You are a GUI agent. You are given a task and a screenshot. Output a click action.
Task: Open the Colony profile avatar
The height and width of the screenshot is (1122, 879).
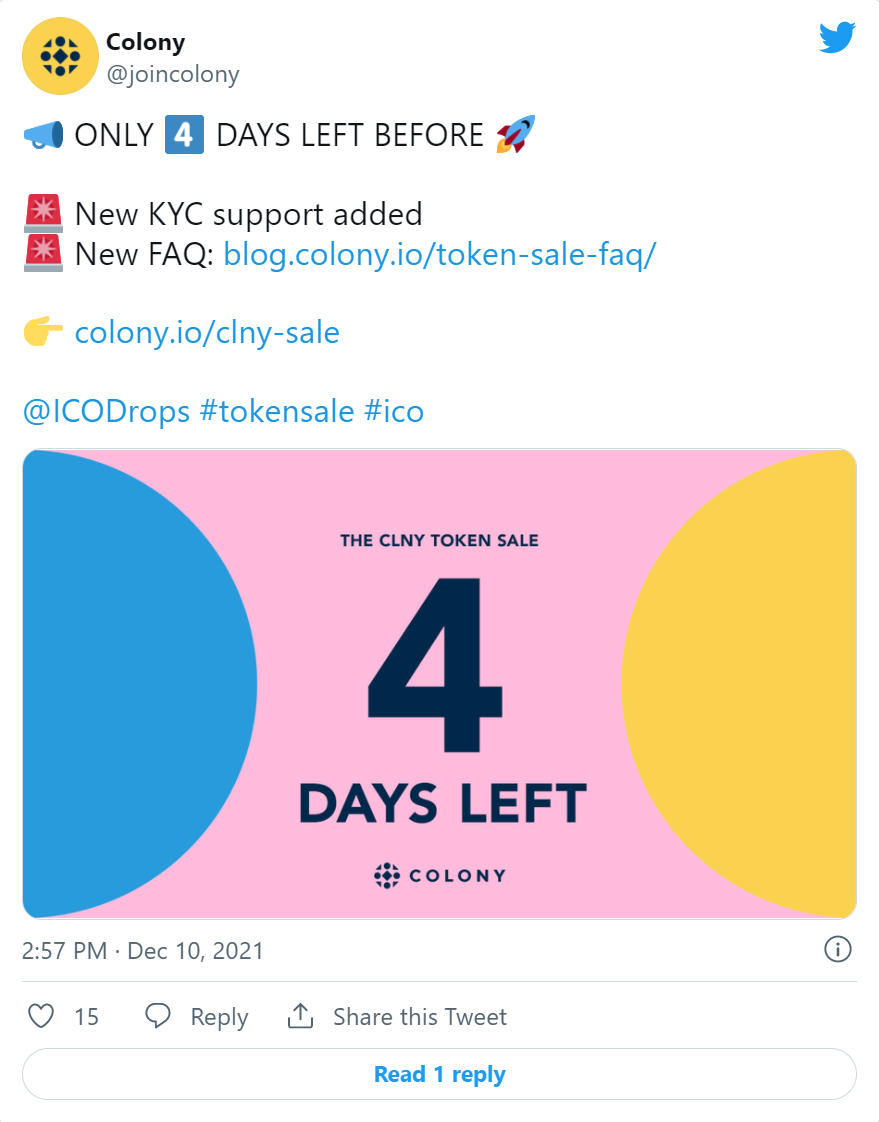[x=60, y=57]
